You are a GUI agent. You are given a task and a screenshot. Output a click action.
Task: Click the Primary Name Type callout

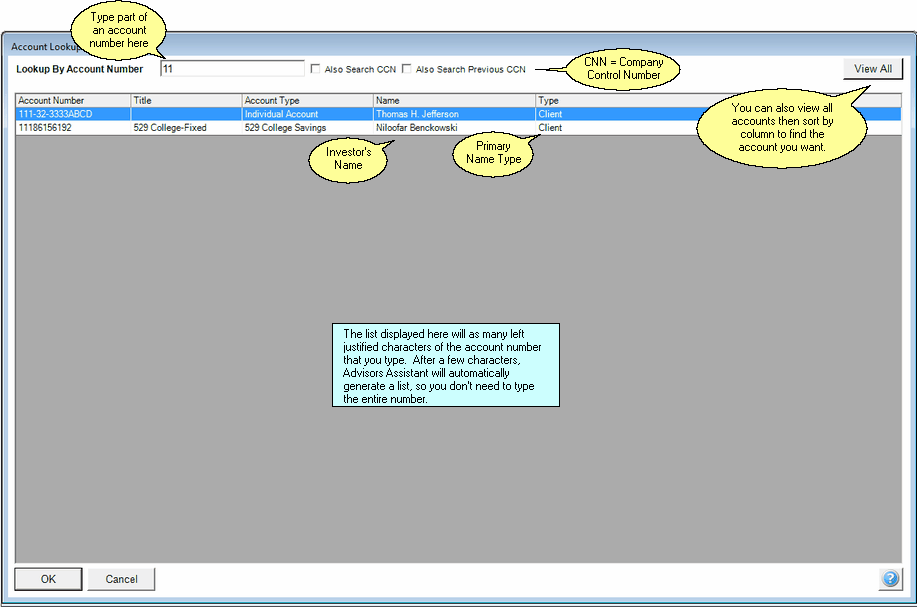coord(493,154)
